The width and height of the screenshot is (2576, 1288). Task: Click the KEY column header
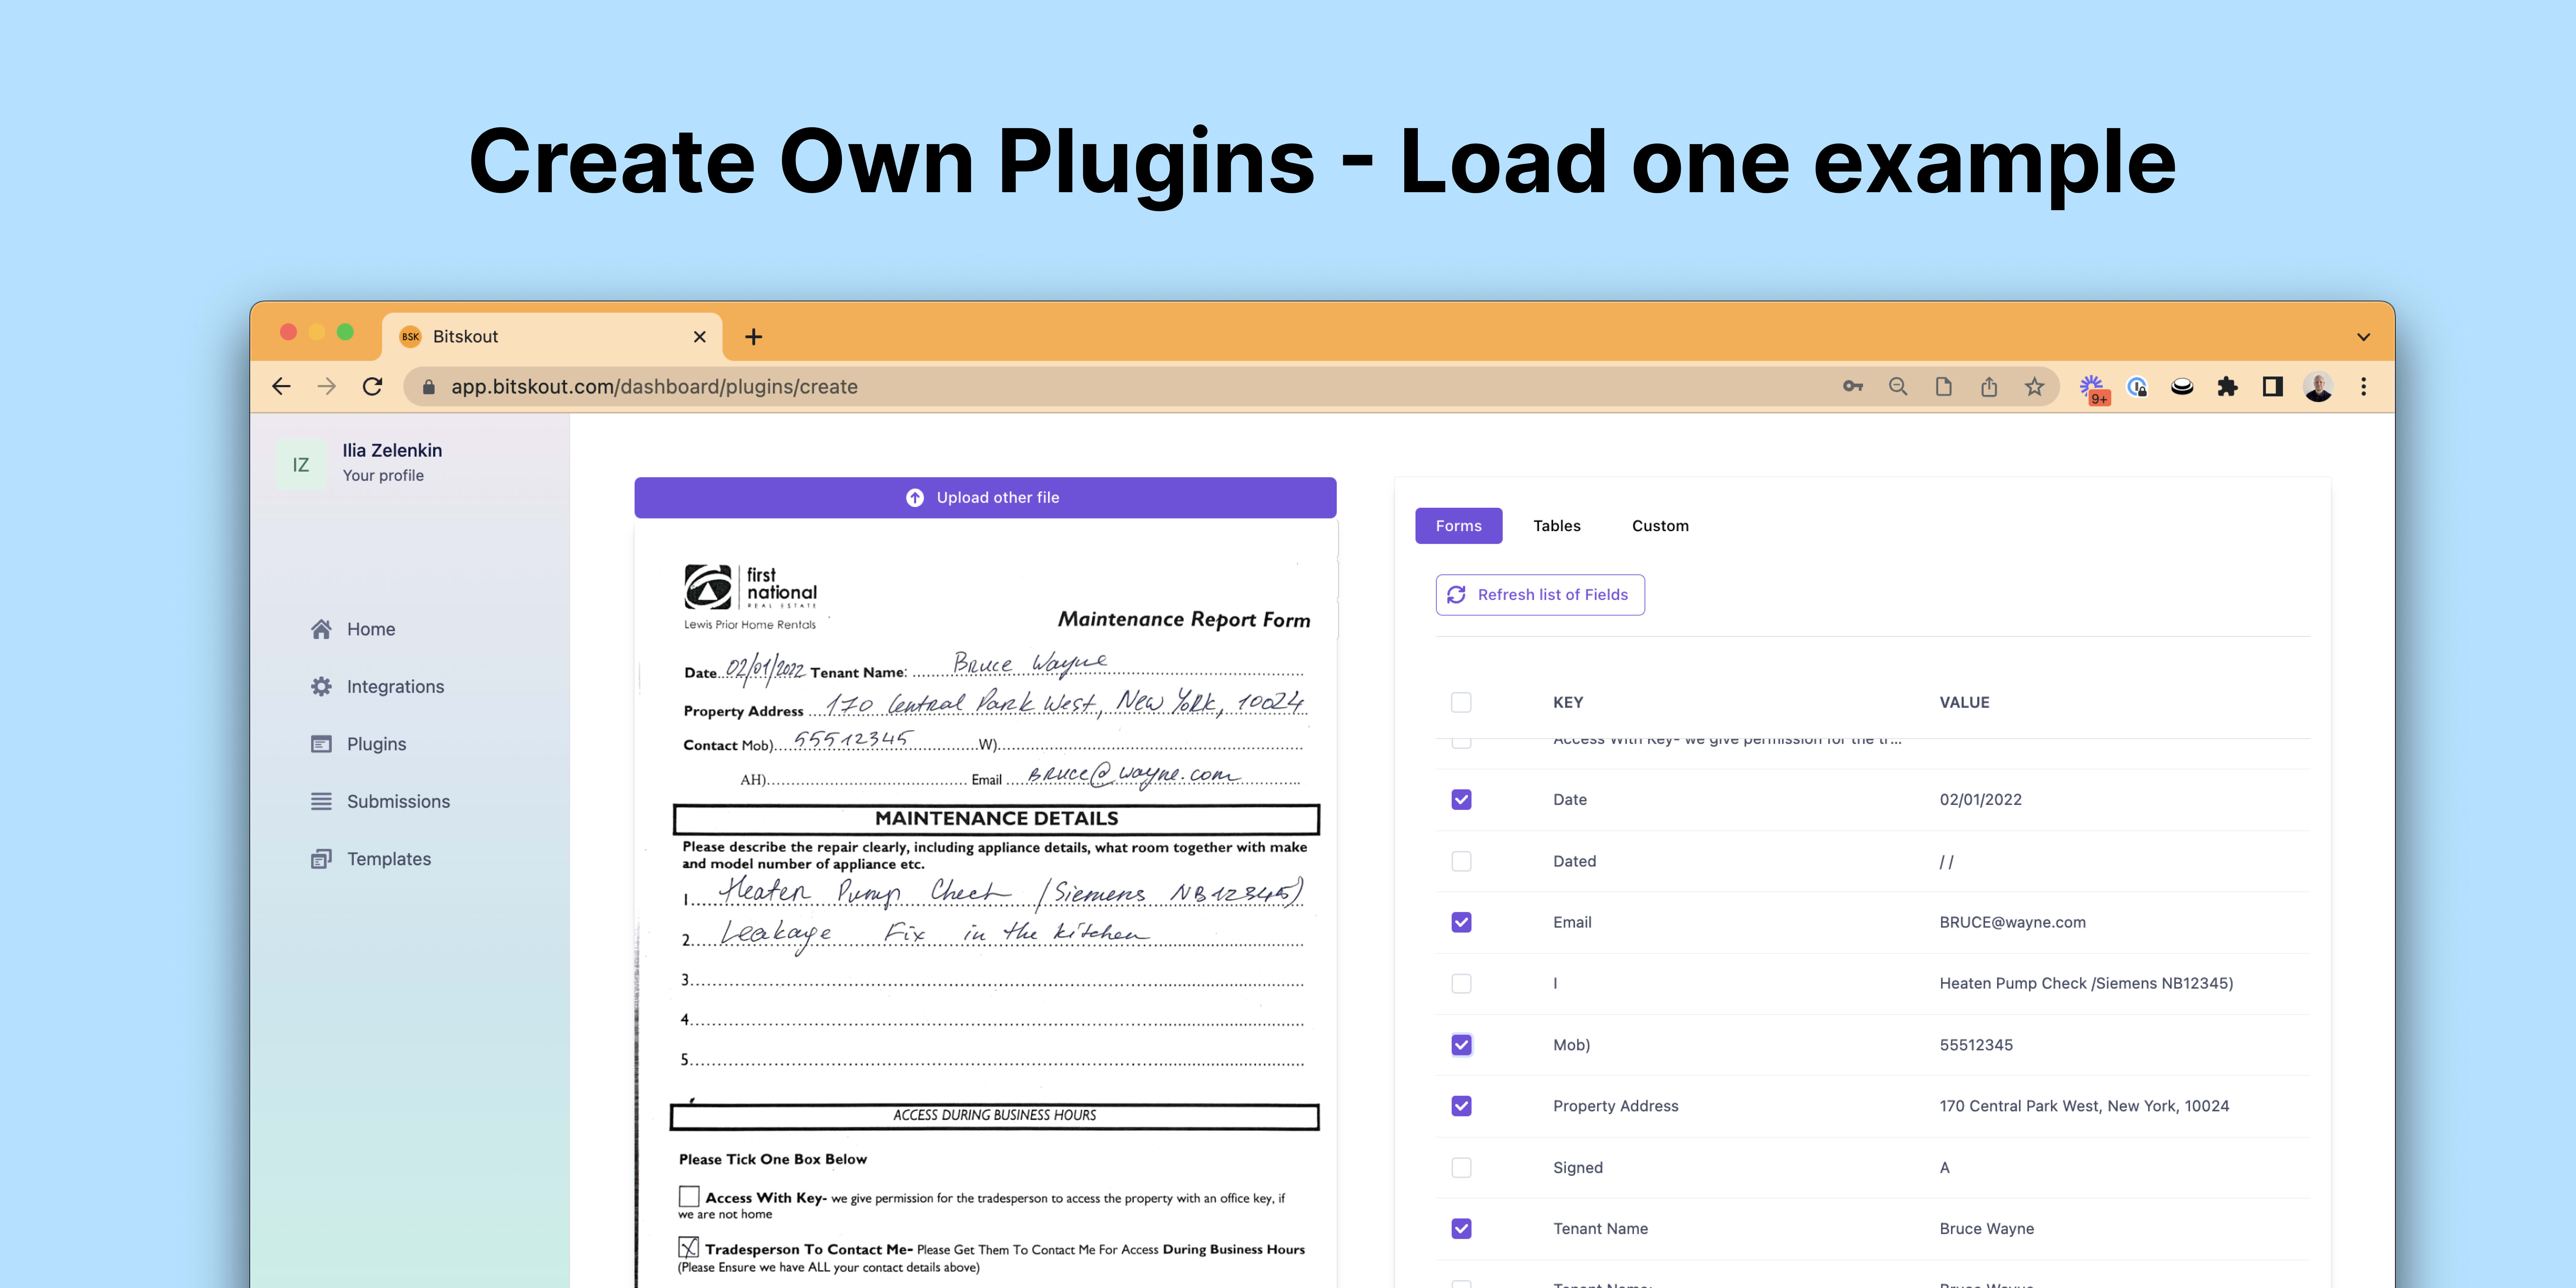tap(1568, 703)
